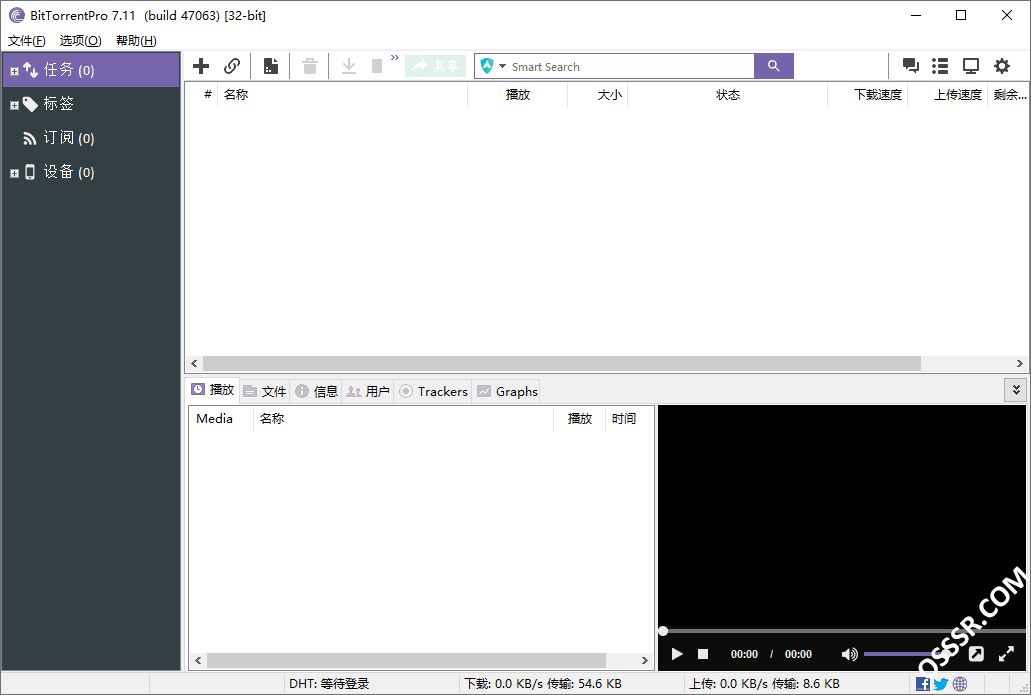Screen dimensions: 1031x695
Task: Sort by the 下载速度 column header
Action: point(868,95)
